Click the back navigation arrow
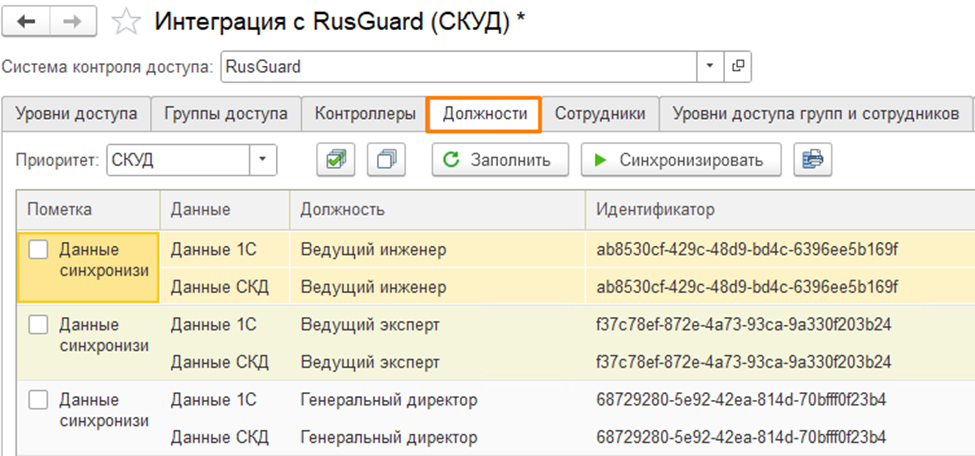975x456 pixels. (27, 22)
